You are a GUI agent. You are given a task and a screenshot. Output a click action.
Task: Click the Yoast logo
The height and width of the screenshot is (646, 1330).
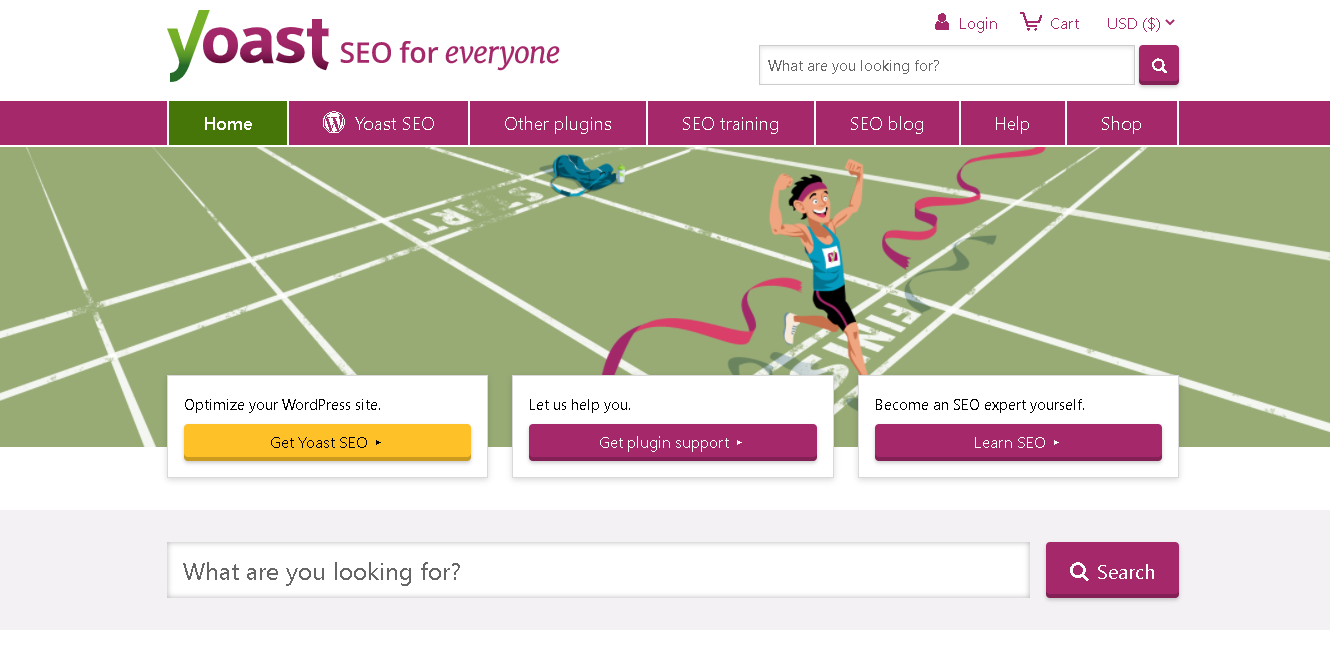coord(248,47)
